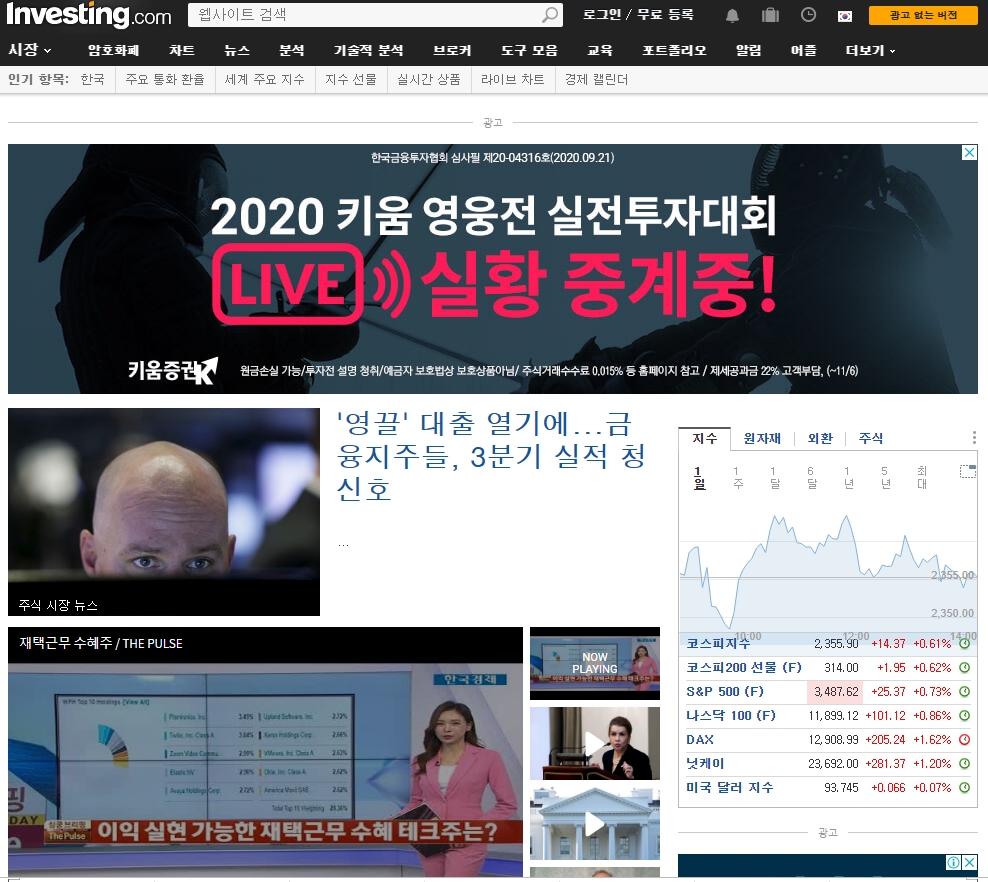Screen dimensions: 988x882
Task: Open the 알림 menu
Action: click(749, 50)
